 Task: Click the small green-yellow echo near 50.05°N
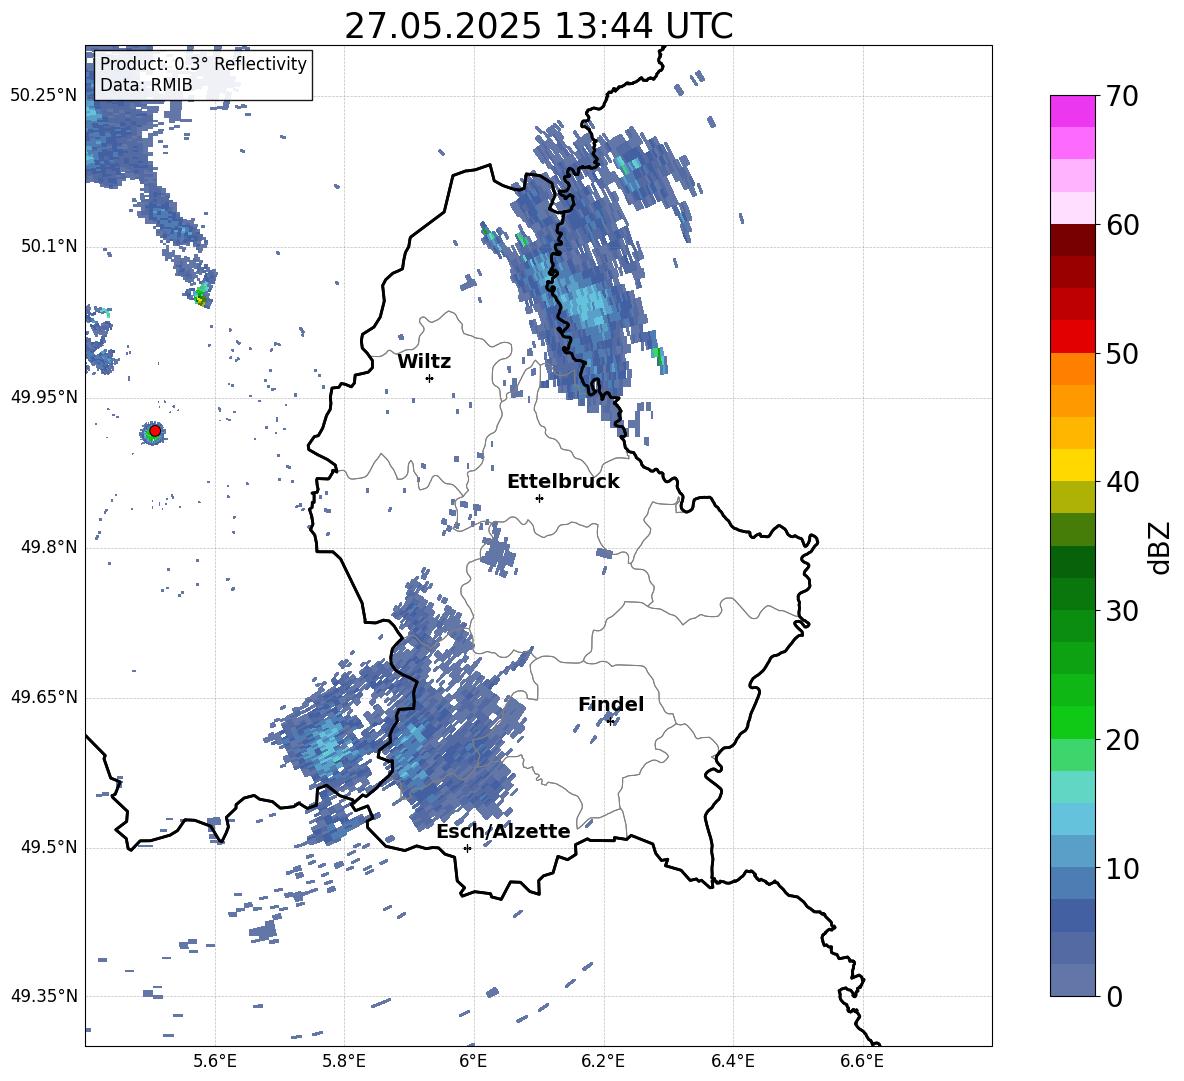click(x=201, y=295)
